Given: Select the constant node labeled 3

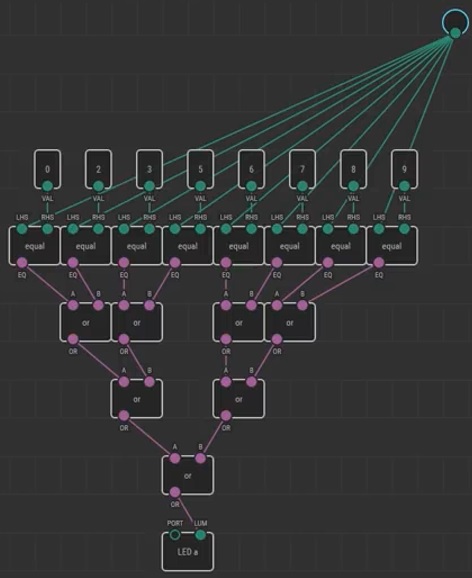Looking at the screenshot, I should pyautogui.click(x=149, y=169).
